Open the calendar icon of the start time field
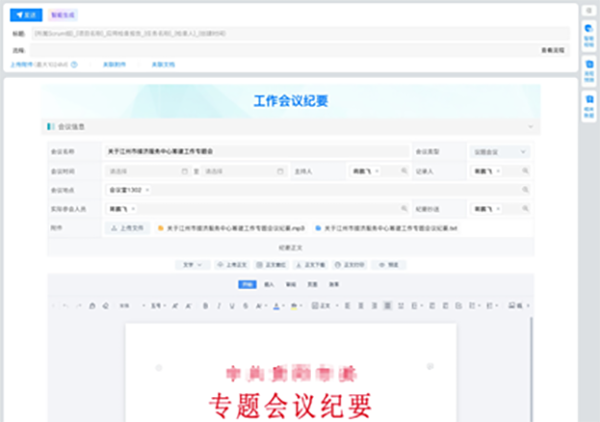This screenshot has width=600, height=422. [x=184, y=171]
